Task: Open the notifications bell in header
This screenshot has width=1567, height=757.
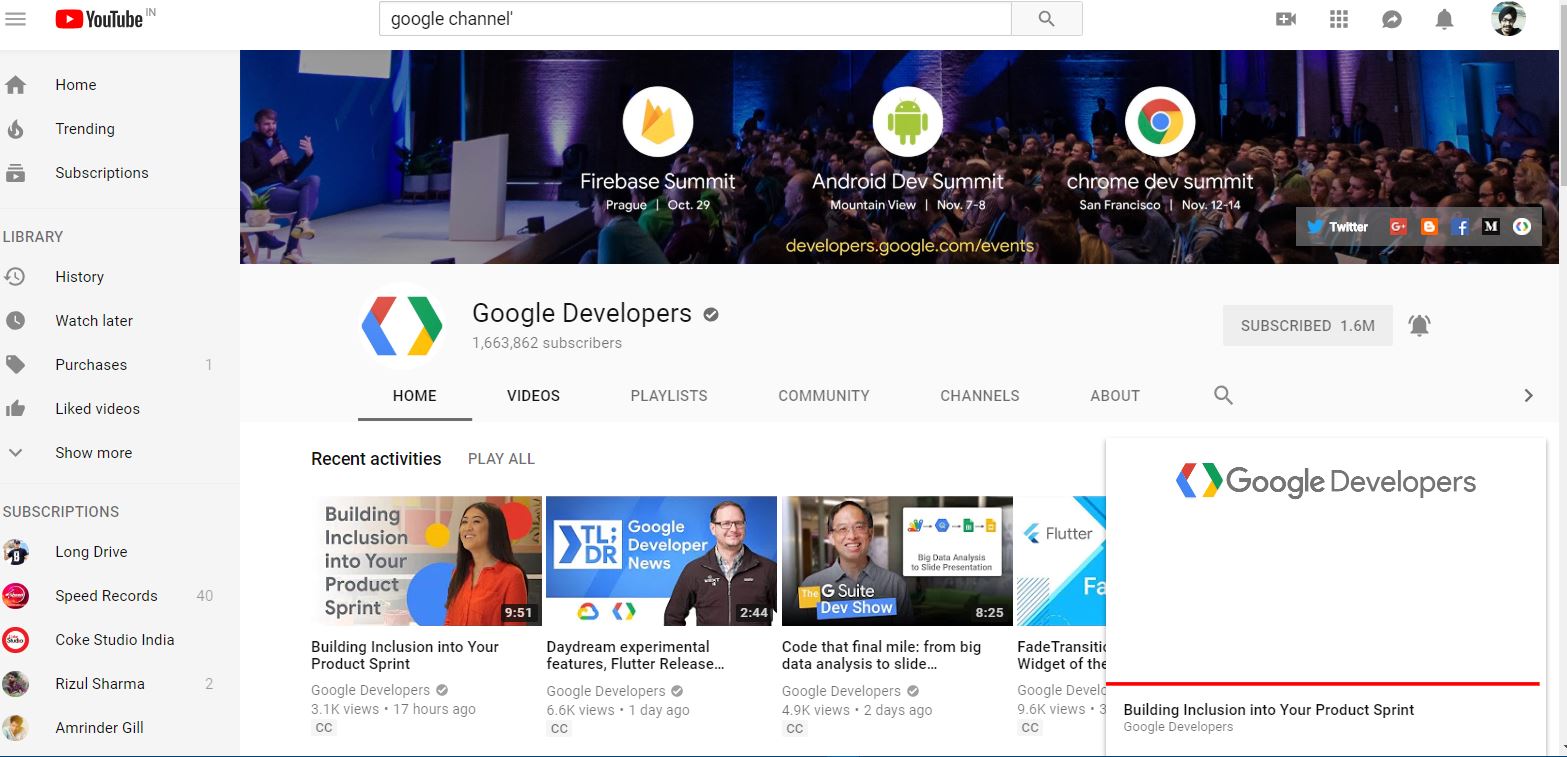Action: [1444, 19]
